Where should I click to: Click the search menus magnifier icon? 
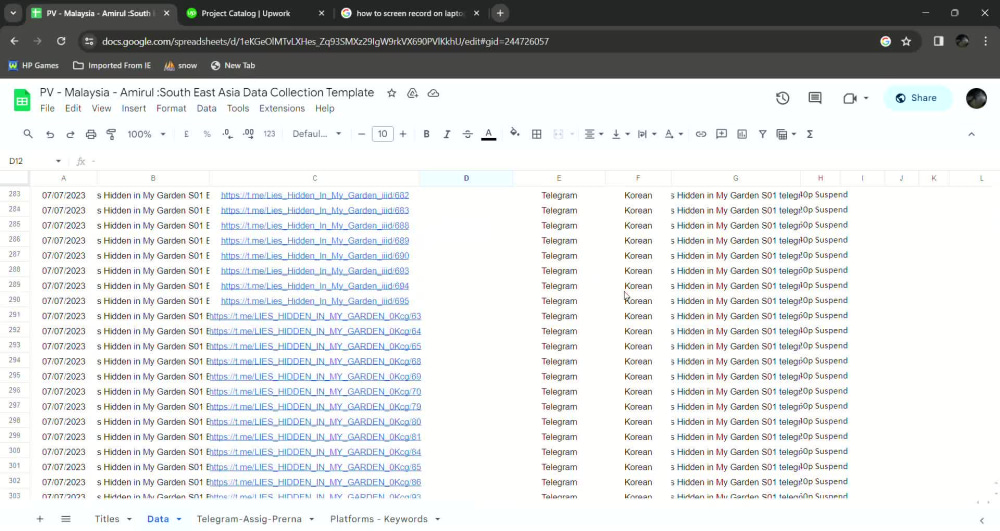pos(28,134)
